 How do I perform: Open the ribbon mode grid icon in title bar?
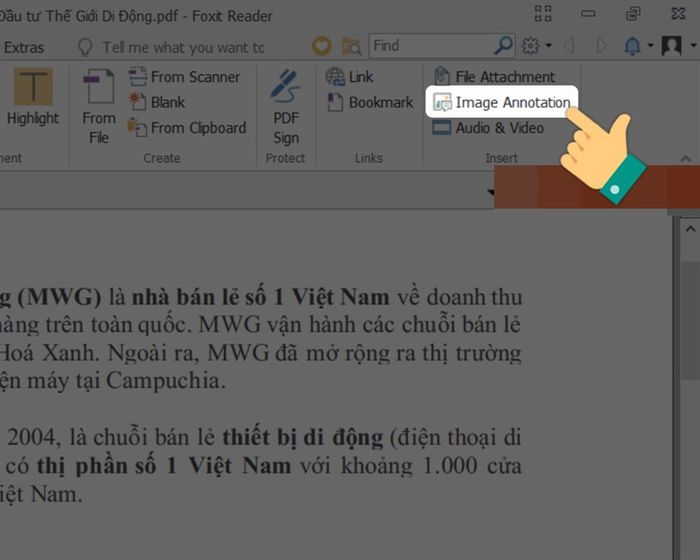[543, 13]
